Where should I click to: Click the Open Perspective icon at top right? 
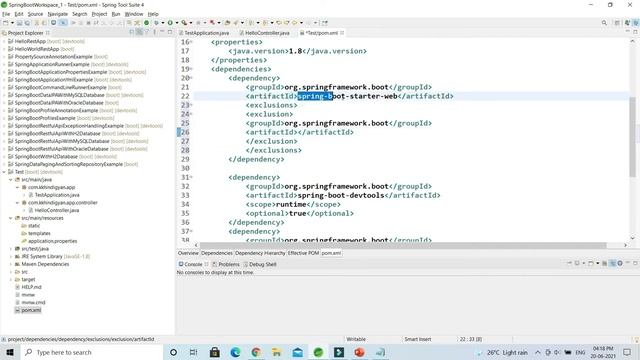[x=617, y=23]
